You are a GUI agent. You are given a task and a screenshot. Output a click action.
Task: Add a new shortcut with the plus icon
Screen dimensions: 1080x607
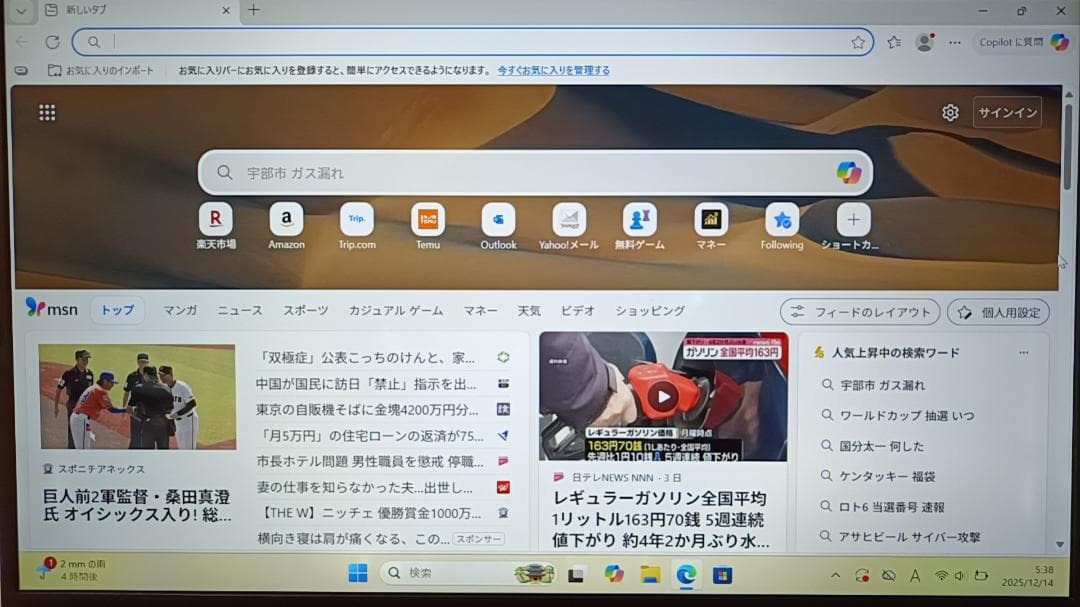tap(853, 219)
